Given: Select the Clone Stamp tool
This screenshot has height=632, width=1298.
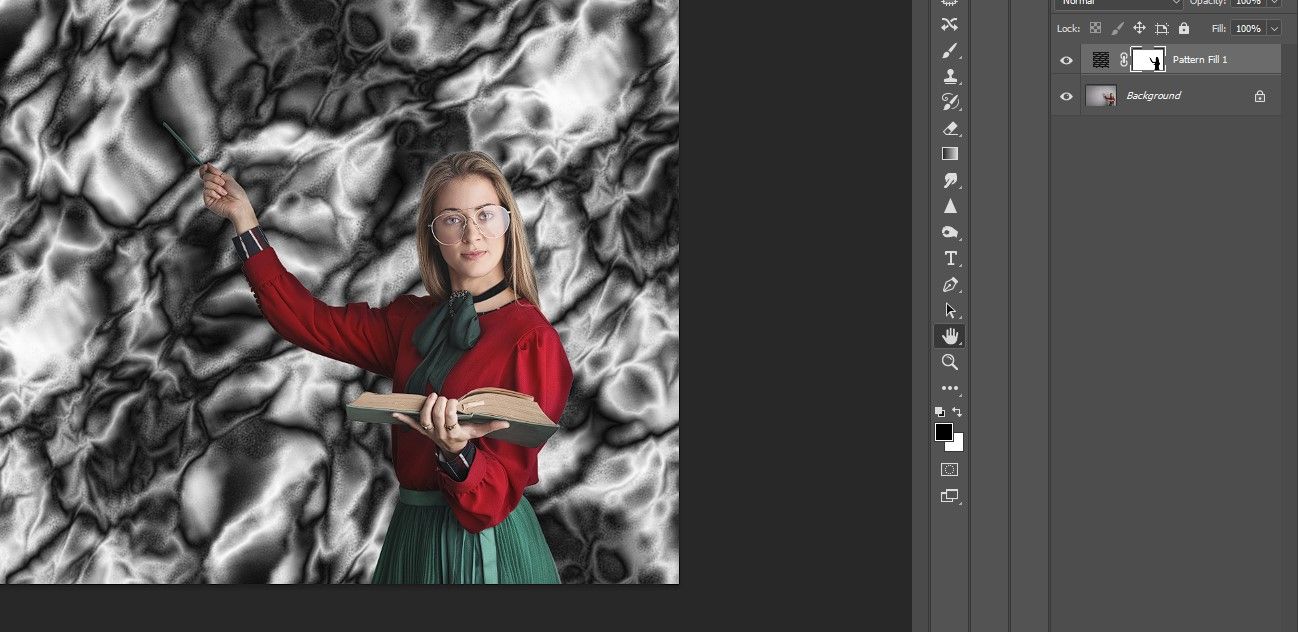Looking at the screenshot, I should (949, 76).
